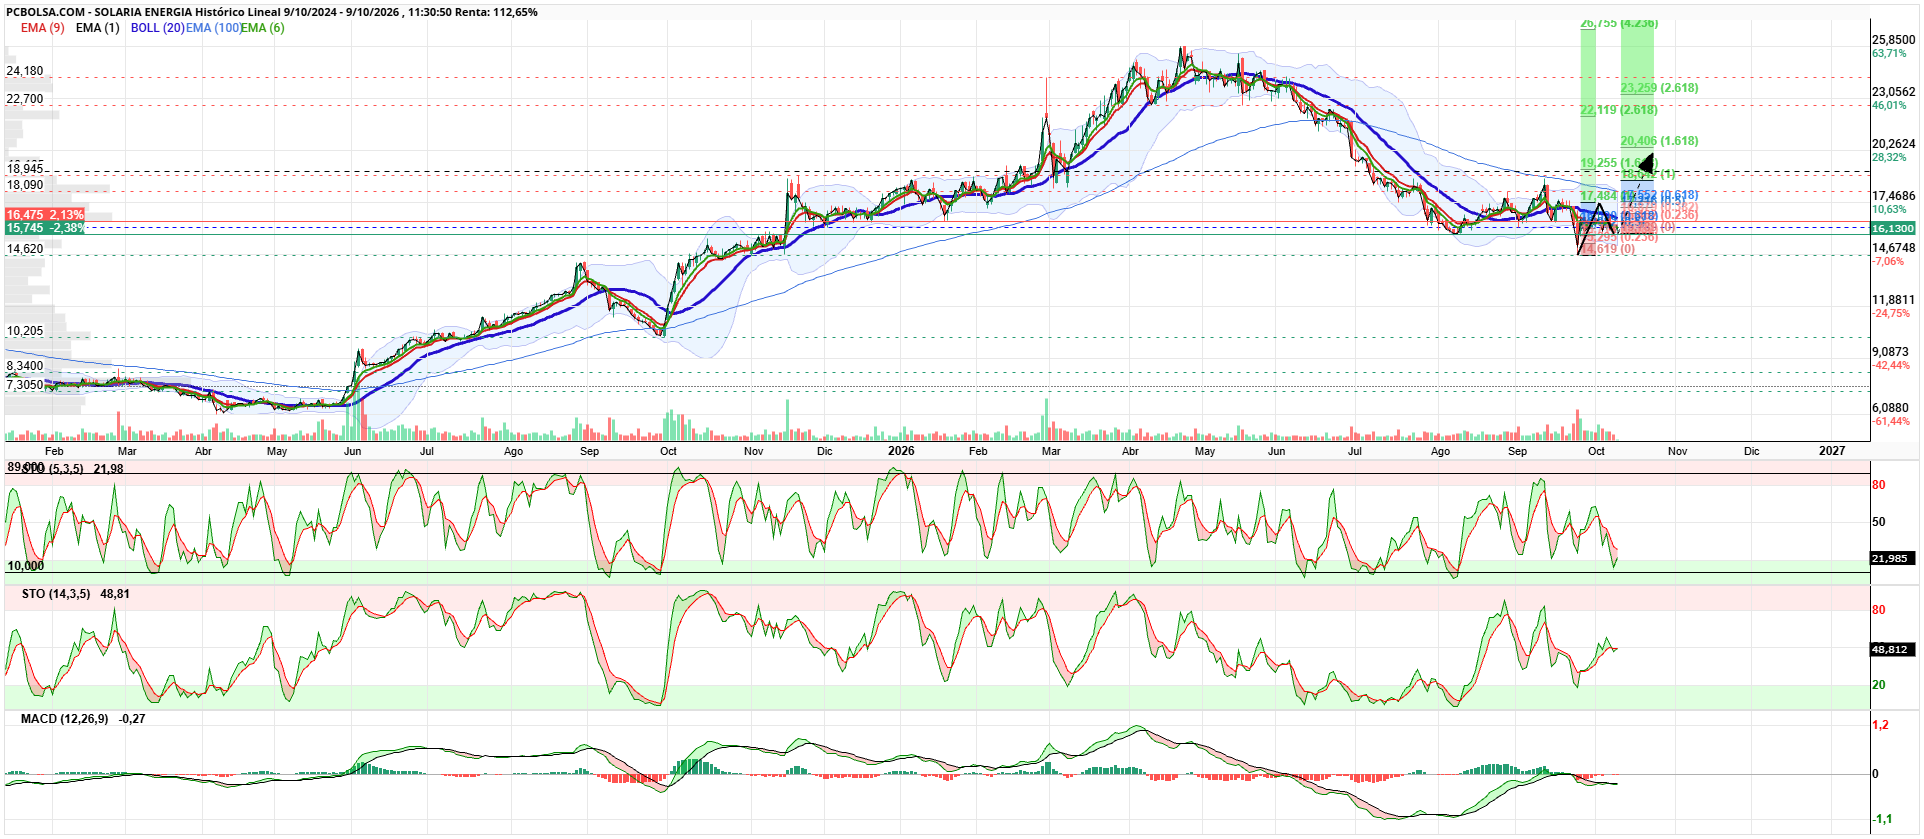
Task: Select the 17,4686 right-axis value
Action: coord(1893,196)
